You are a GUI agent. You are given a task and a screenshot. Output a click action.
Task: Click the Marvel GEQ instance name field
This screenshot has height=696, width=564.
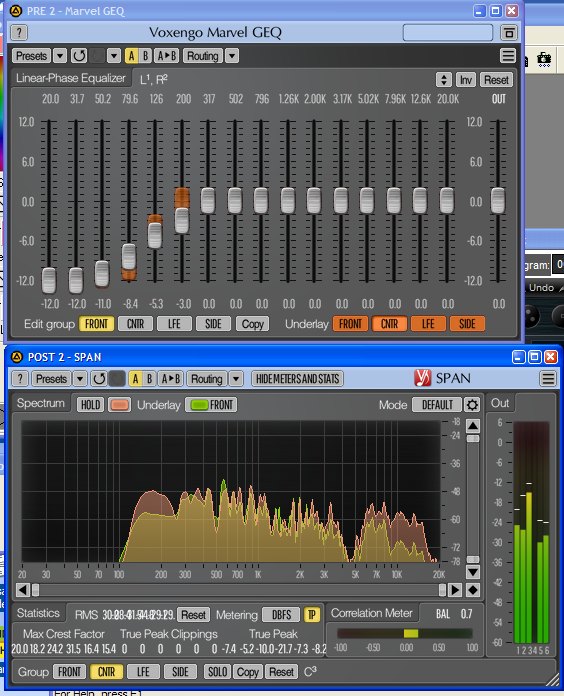coord(447,32)
